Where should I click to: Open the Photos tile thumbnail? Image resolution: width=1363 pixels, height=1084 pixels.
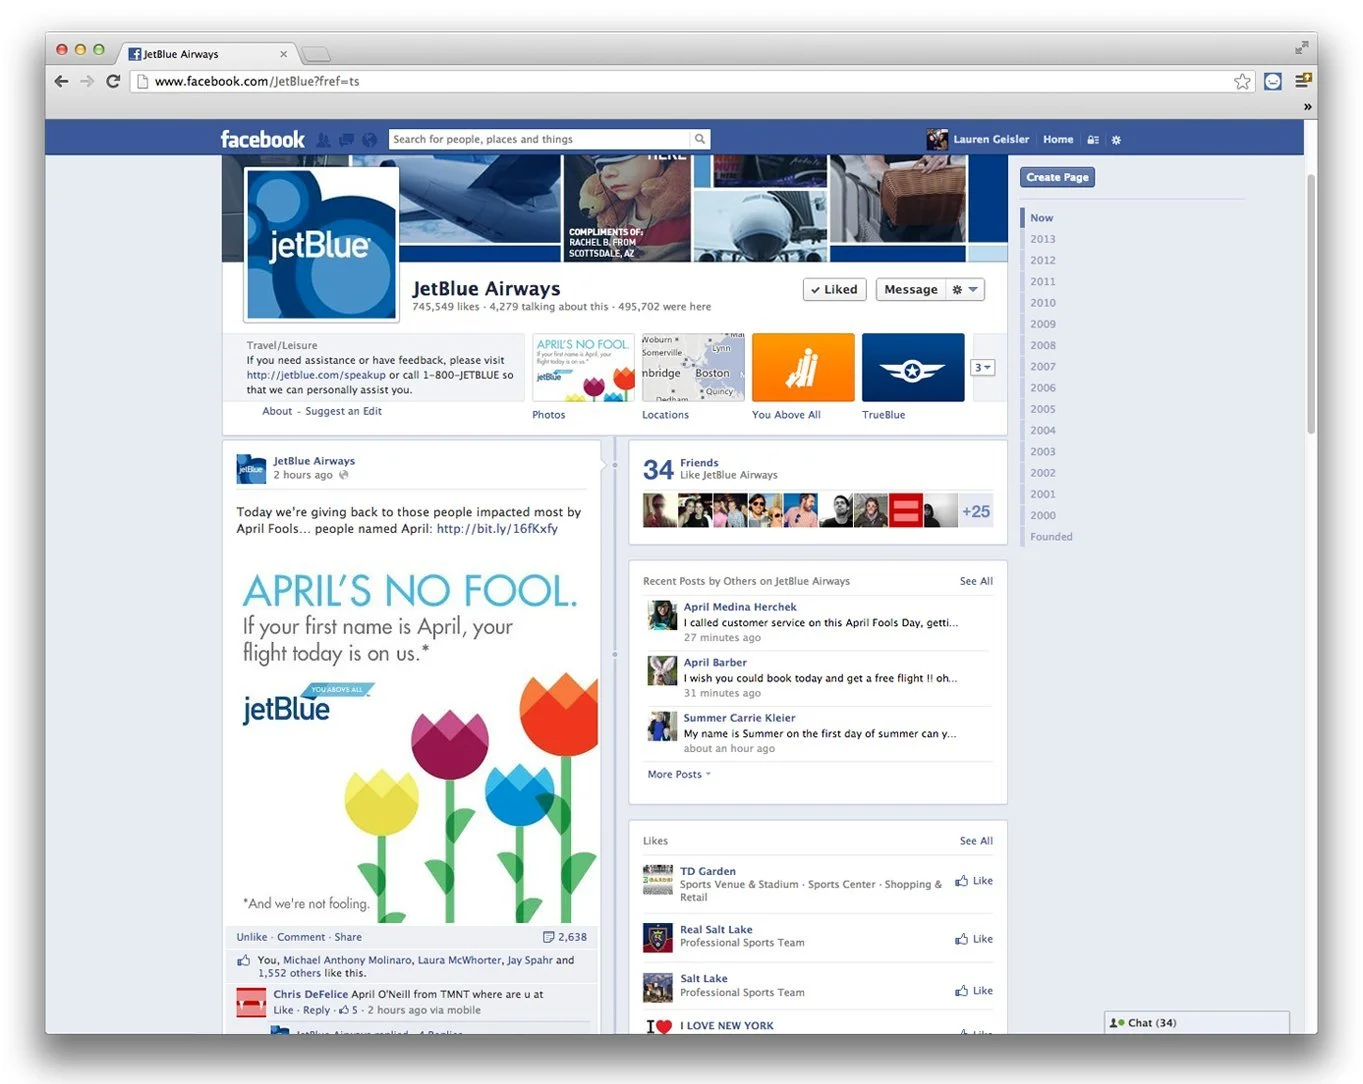(583, 367)
